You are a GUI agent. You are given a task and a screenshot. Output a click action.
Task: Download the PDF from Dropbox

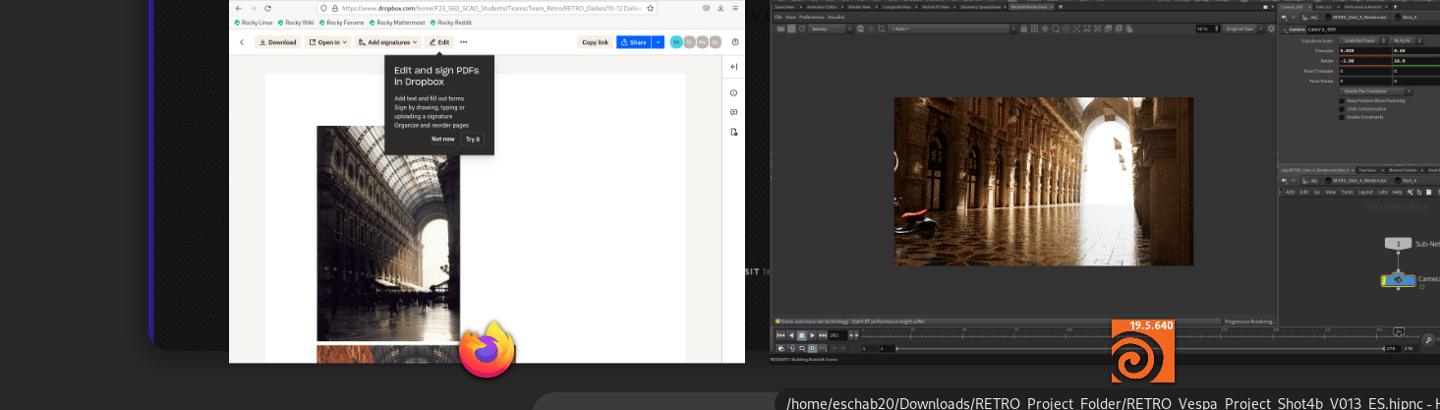point(278,42)
